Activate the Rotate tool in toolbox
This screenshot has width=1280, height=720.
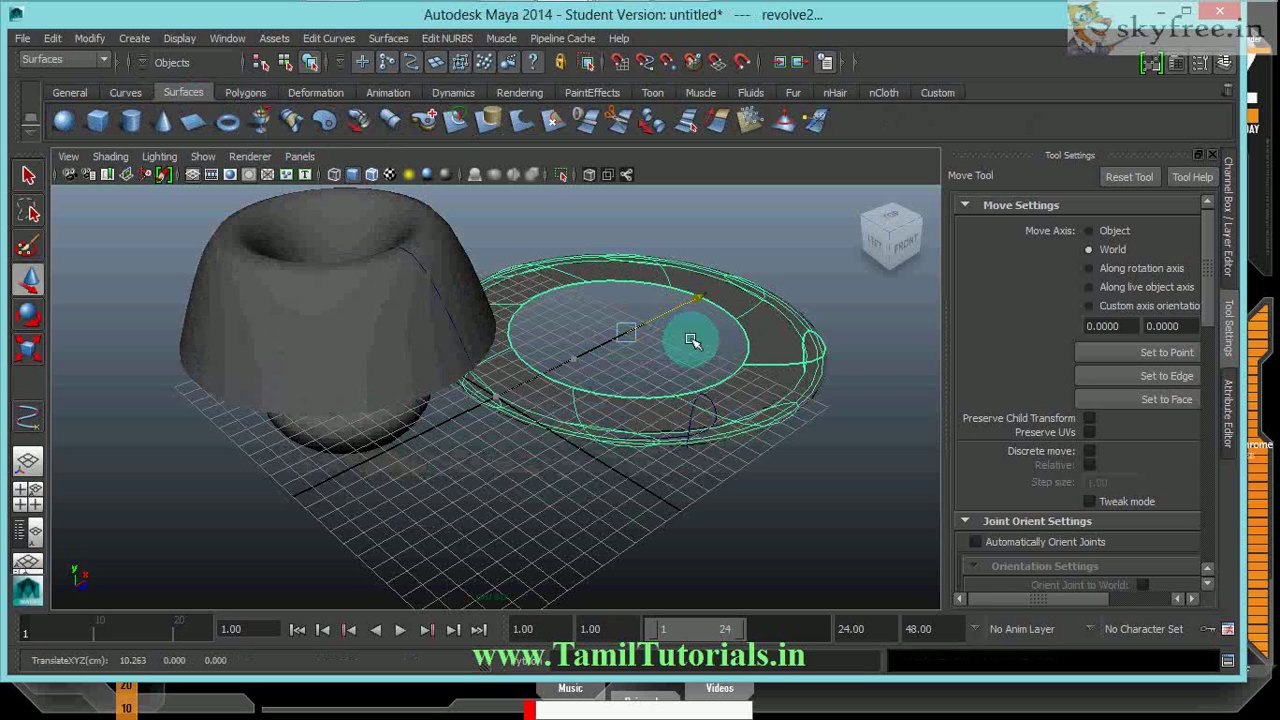pyautogui.click(x=28, y=314)
